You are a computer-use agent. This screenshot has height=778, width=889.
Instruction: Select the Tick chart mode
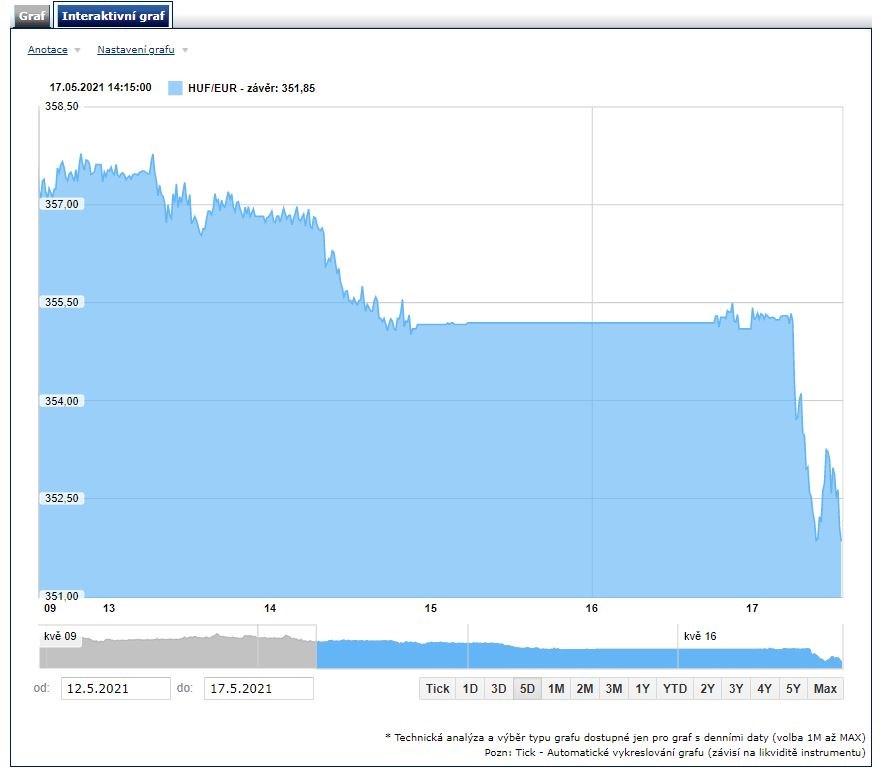pyautogui.click(x=438, y=688)
